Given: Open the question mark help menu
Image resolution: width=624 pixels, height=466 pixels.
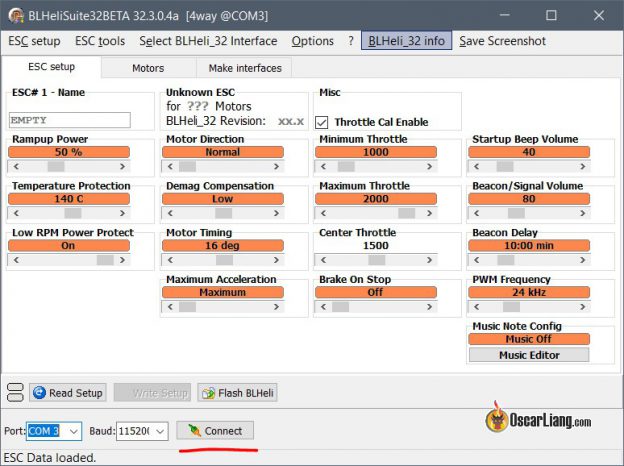Looking at the screenshot, I should tap(351, 41).
